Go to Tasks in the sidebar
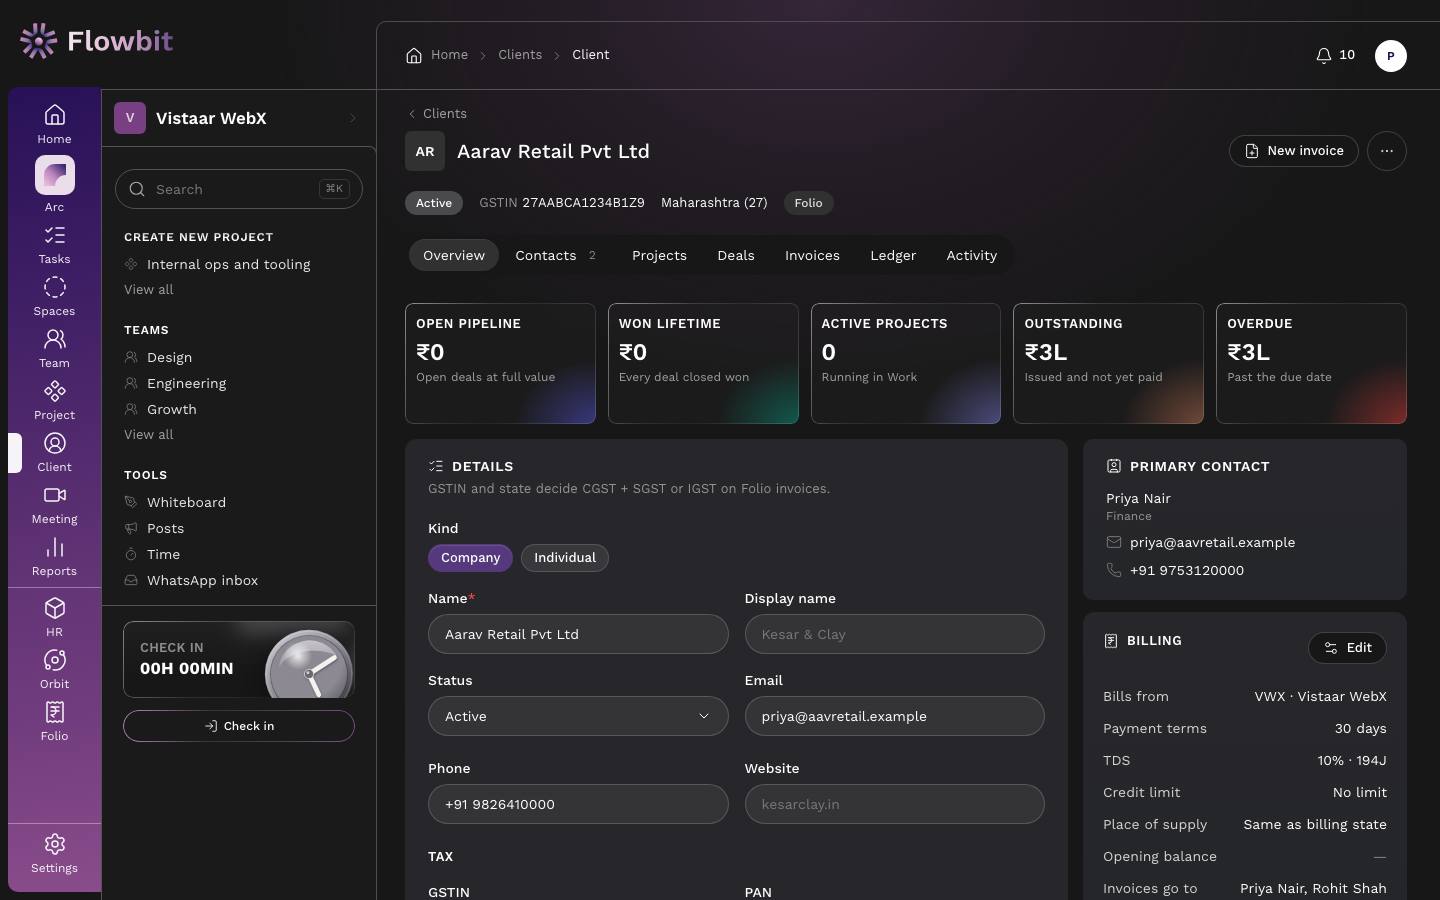The width and height of the screenshot is (1440, 900). 54,245
